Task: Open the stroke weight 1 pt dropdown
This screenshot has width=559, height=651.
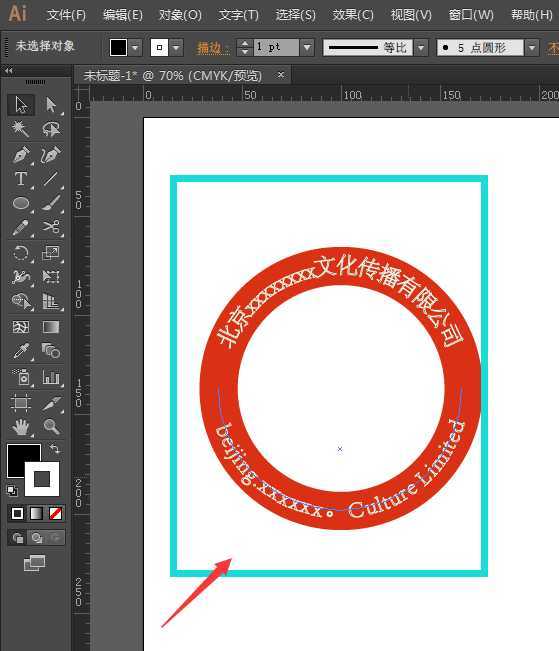Action: click(307, 47)
